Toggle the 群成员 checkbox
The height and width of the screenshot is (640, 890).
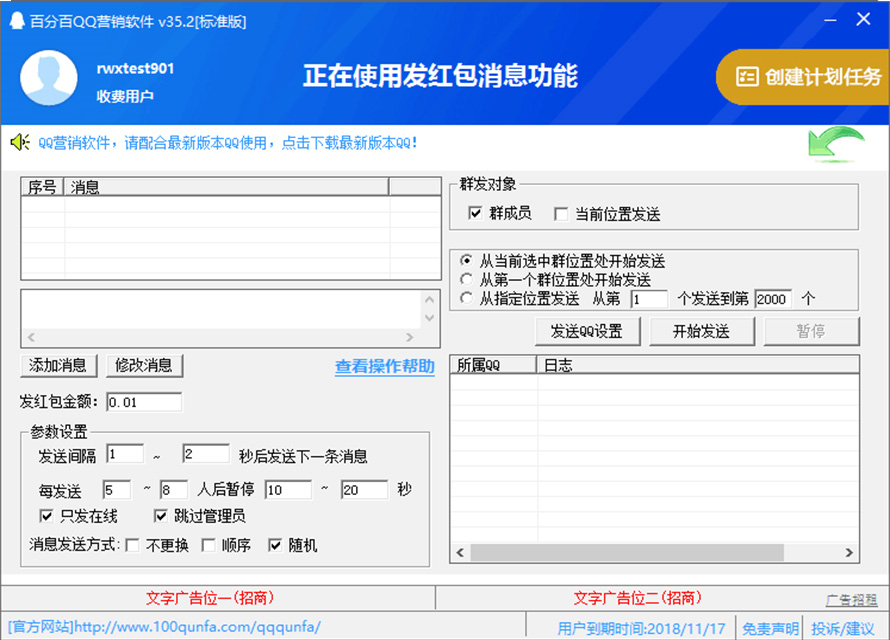pos(475,213)
